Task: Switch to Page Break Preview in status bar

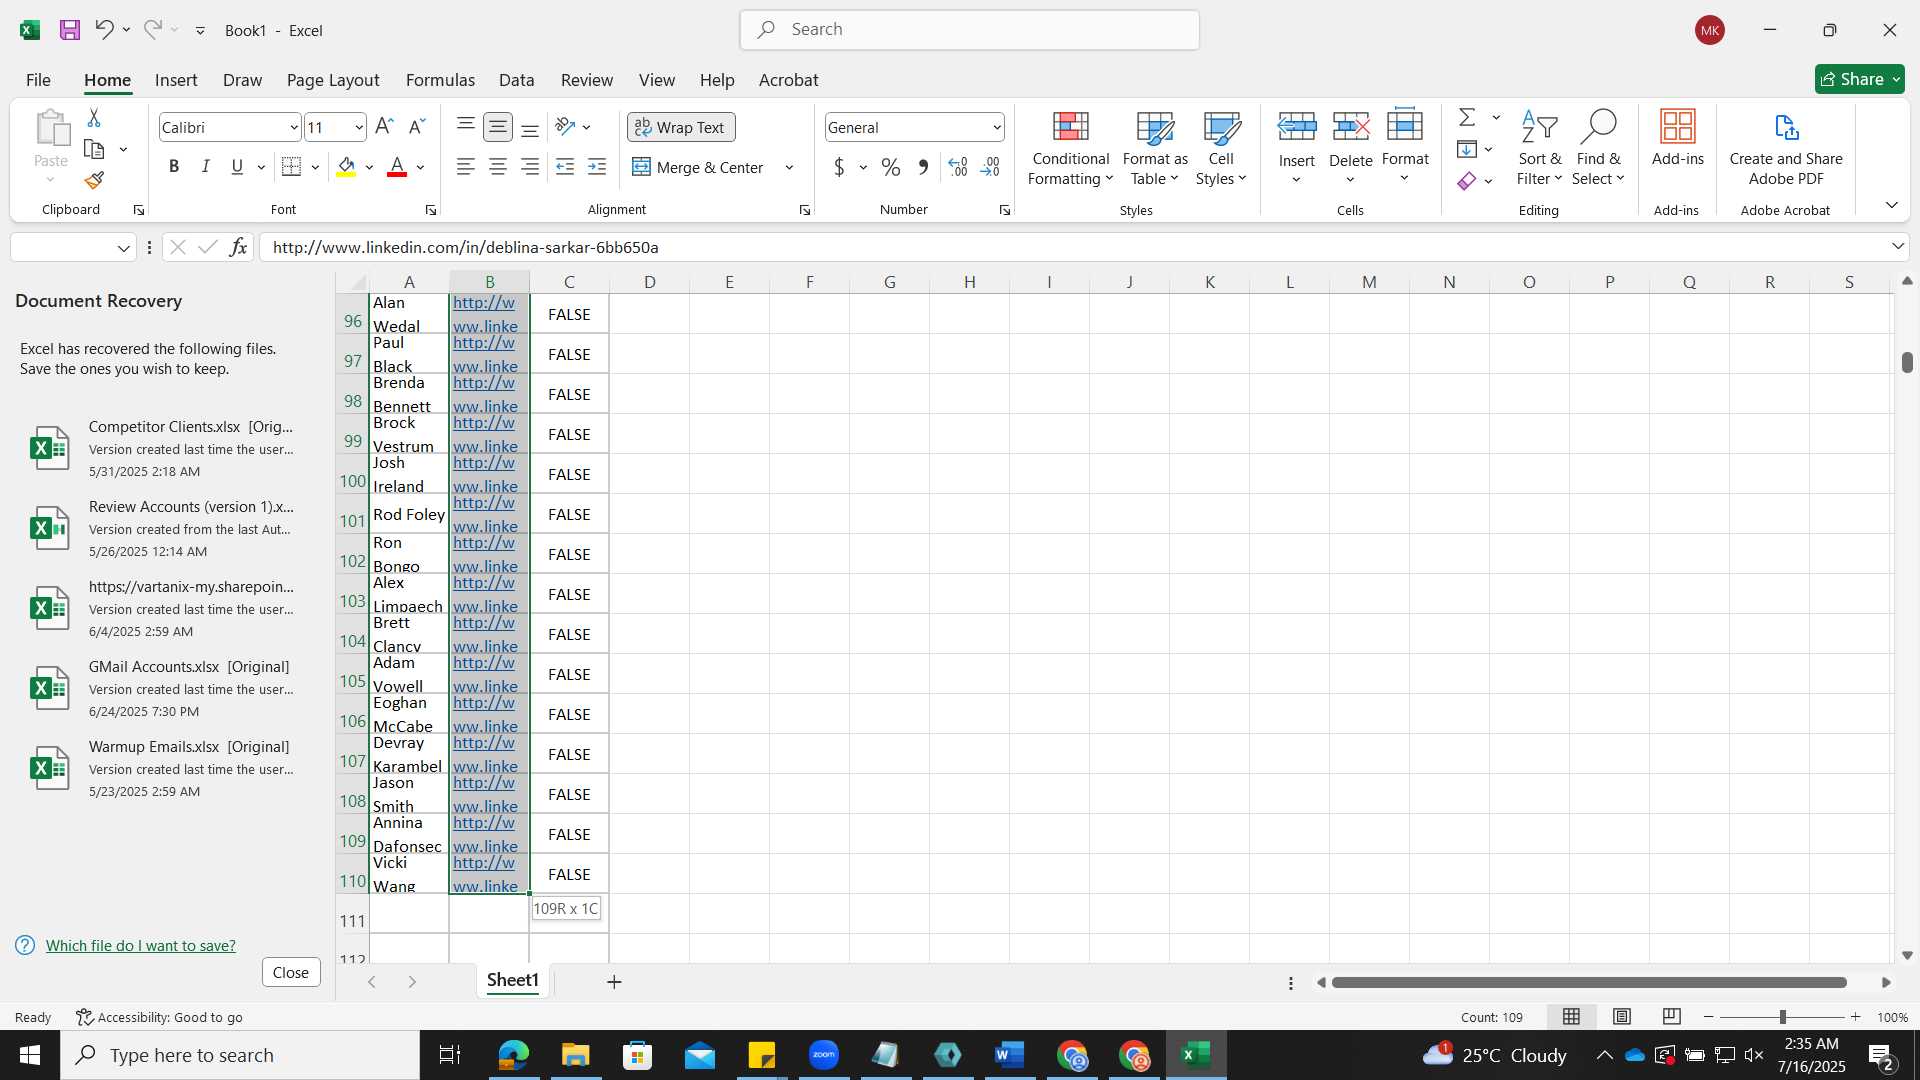Action: [1672, 1017]
